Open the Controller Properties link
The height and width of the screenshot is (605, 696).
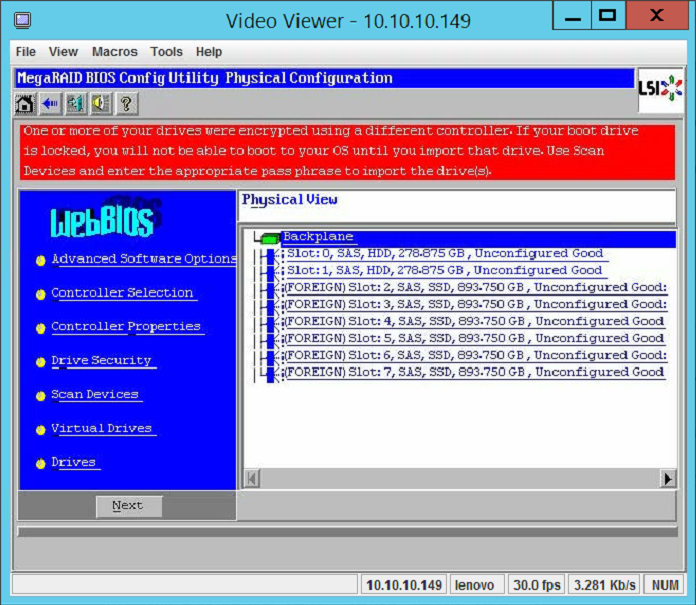[x=126, y=327]
